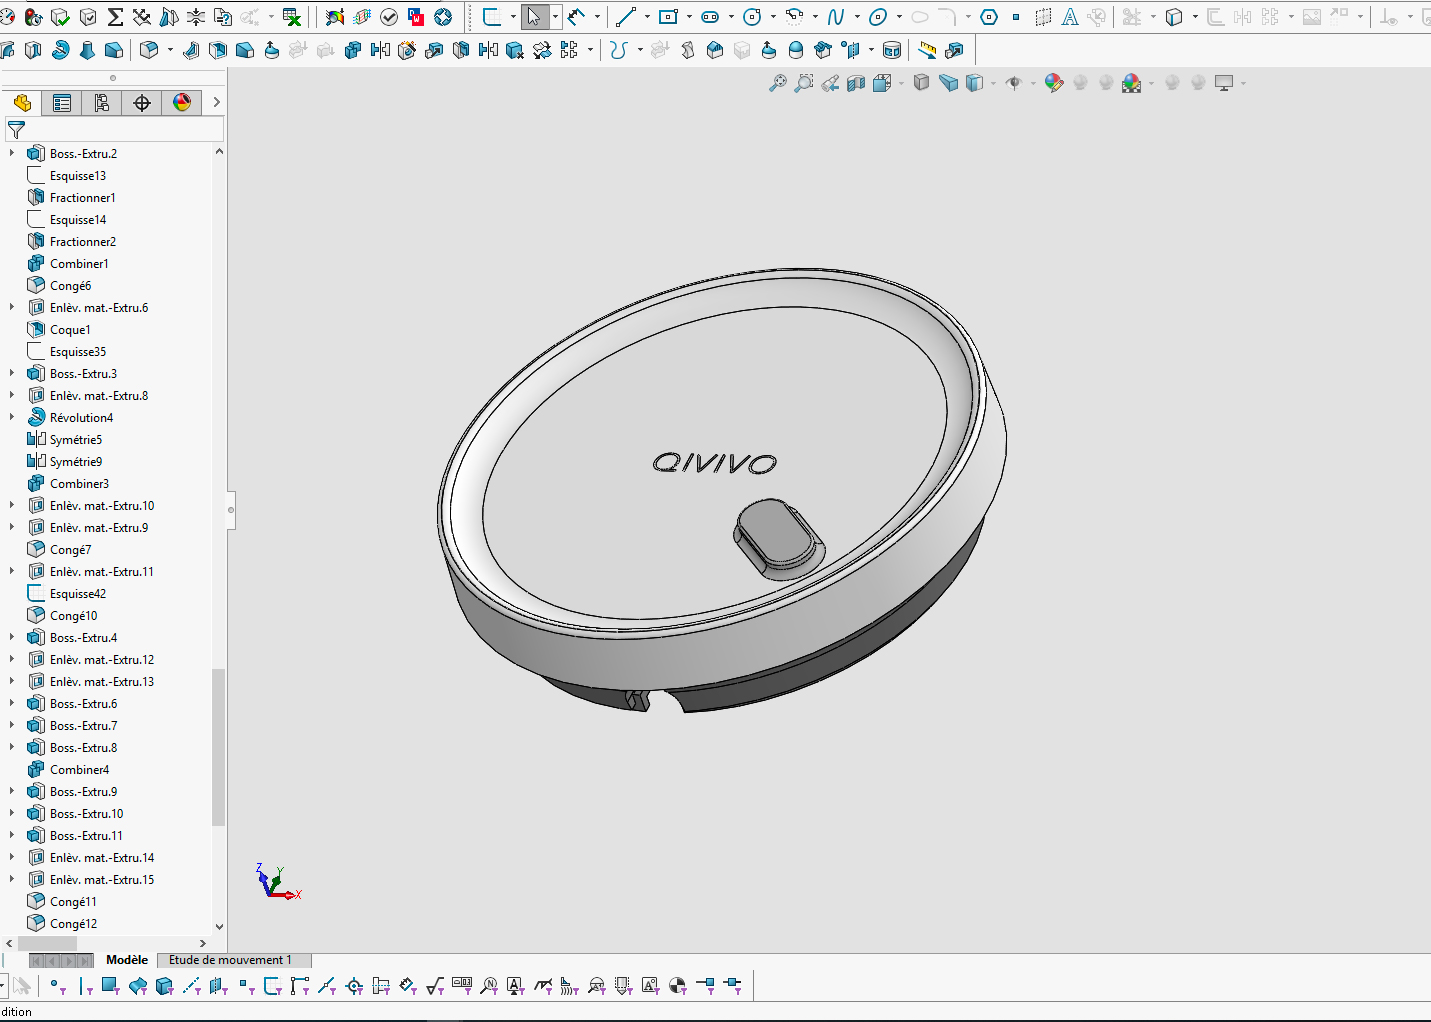Toggle the filter faces selection button
This screenshot has width=1431, height=1022.
[111, 987]
